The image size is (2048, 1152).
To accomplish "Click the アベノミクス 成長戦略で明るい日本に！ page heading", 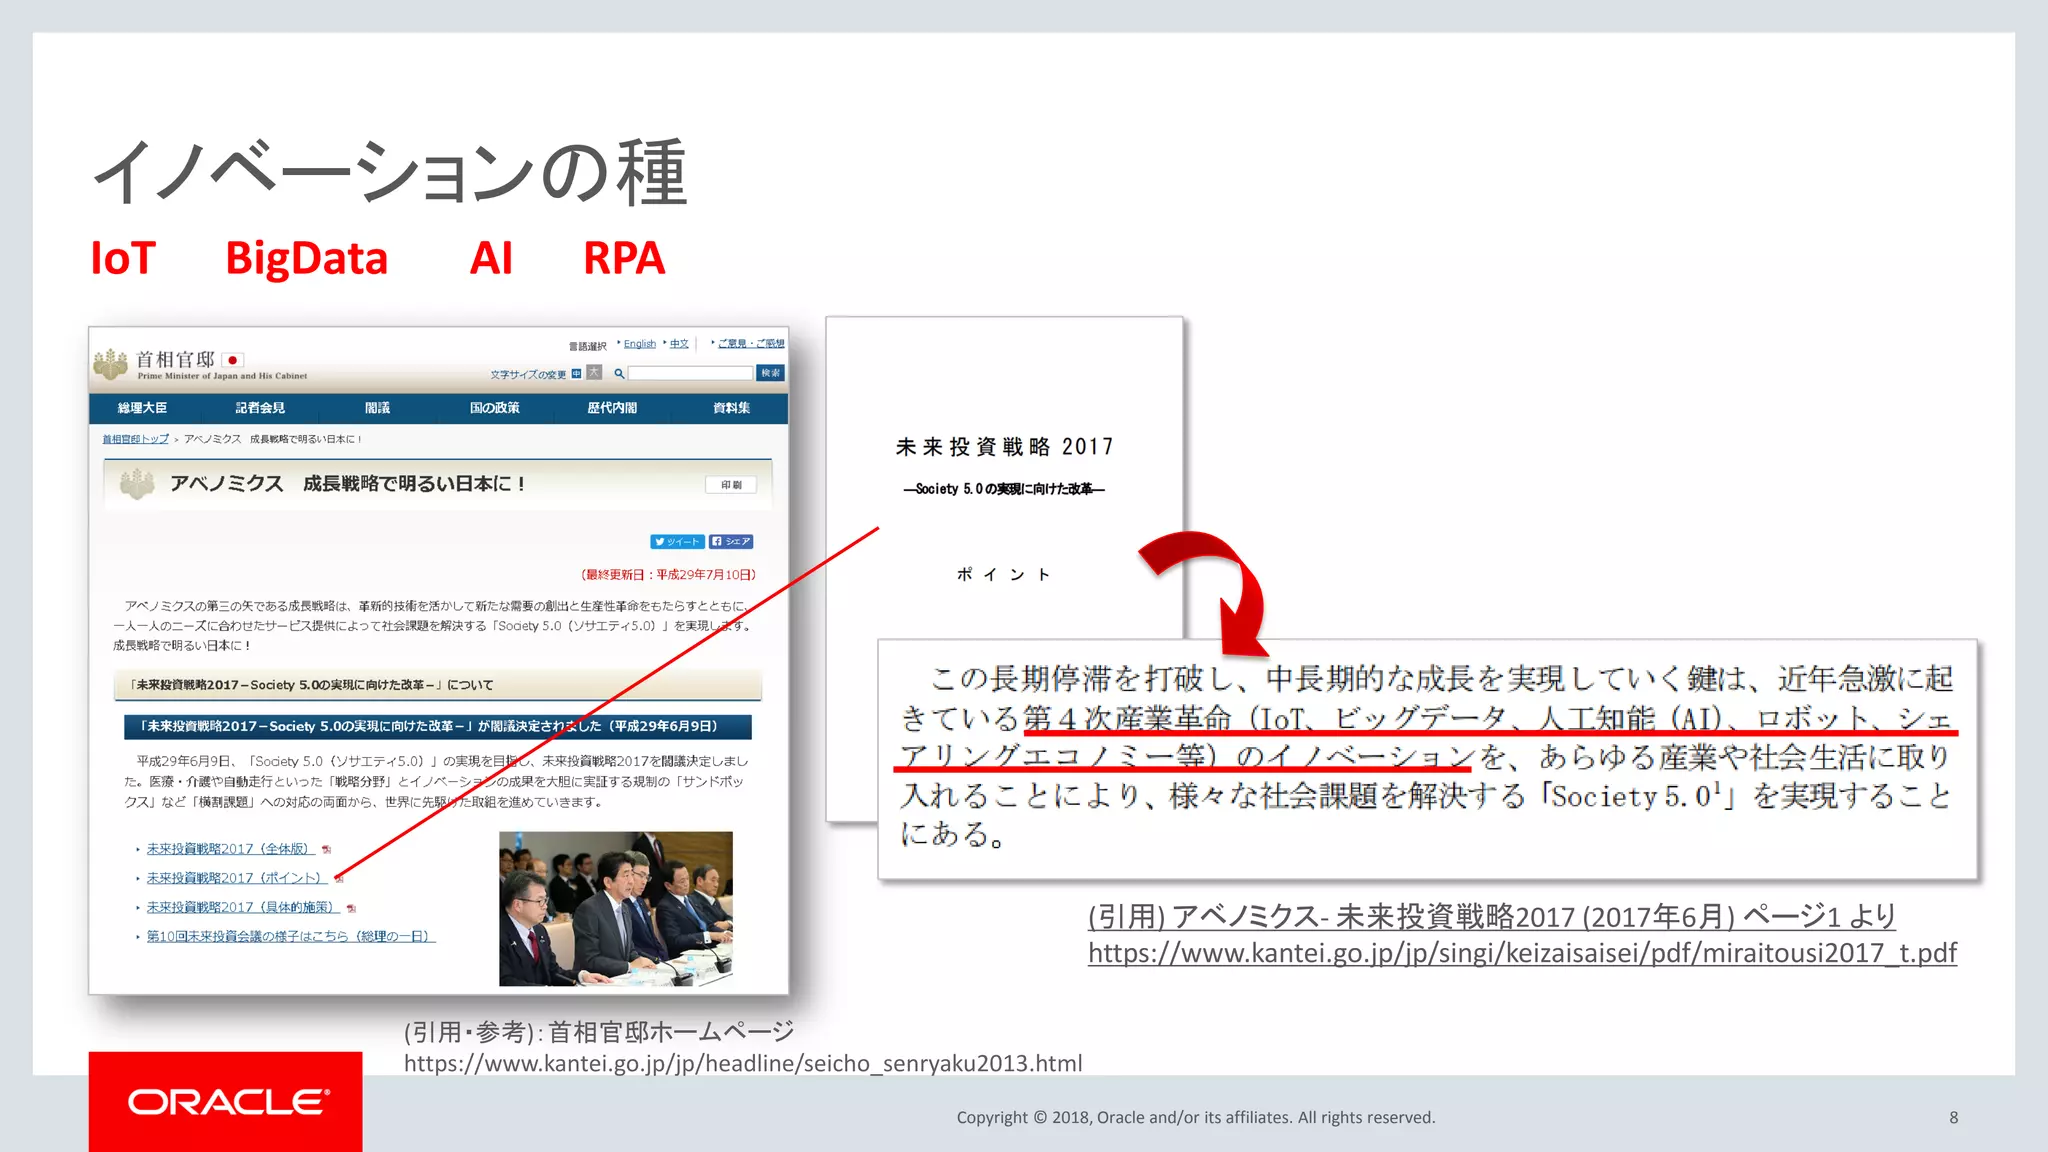I will (348, 484).
